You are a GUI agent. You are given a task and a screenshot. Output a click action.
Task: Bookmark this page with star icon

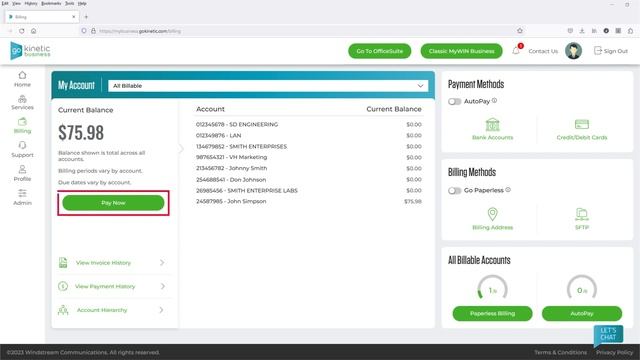click(520, 31)
